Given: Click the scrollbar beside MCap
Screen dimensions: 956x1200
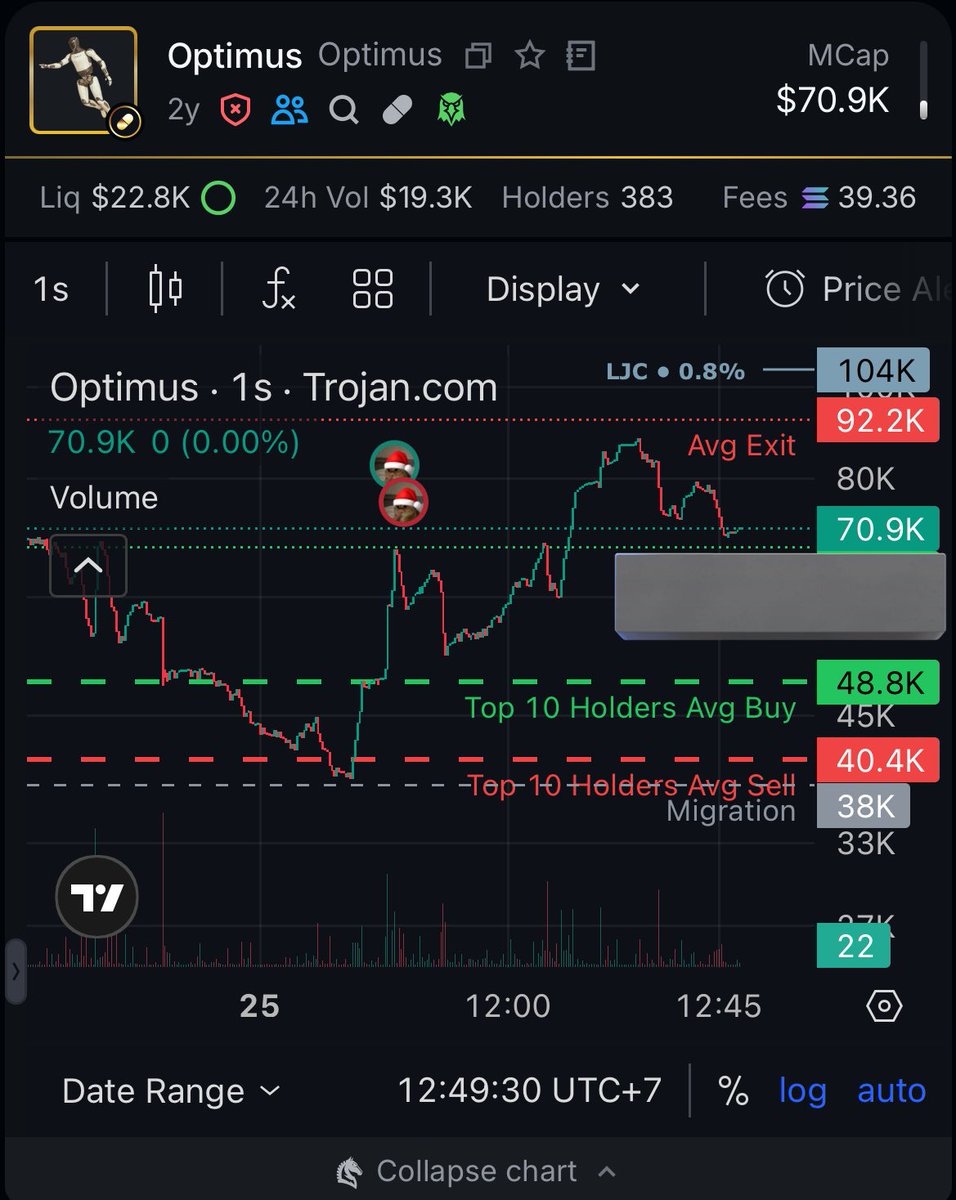Looking at the screenshot, I should (x=924, y=80).
